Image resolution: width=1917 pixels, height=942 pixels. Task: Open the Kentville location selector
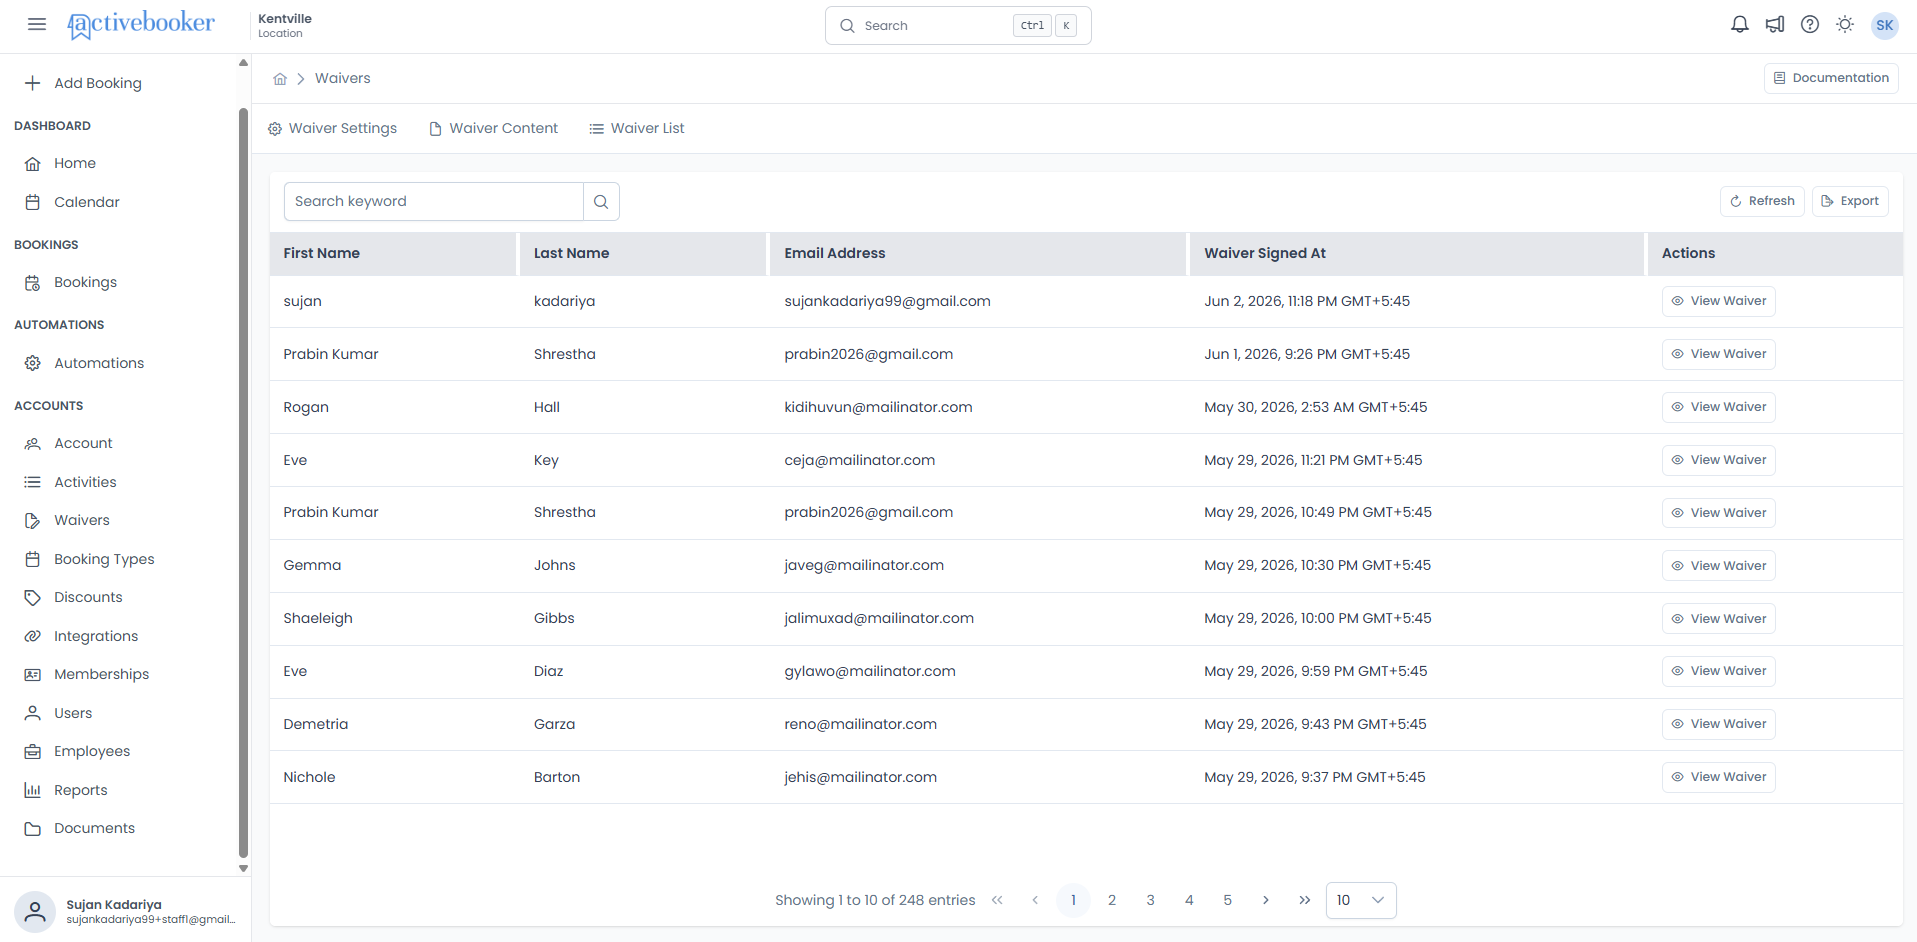click(x=285, y=25)
